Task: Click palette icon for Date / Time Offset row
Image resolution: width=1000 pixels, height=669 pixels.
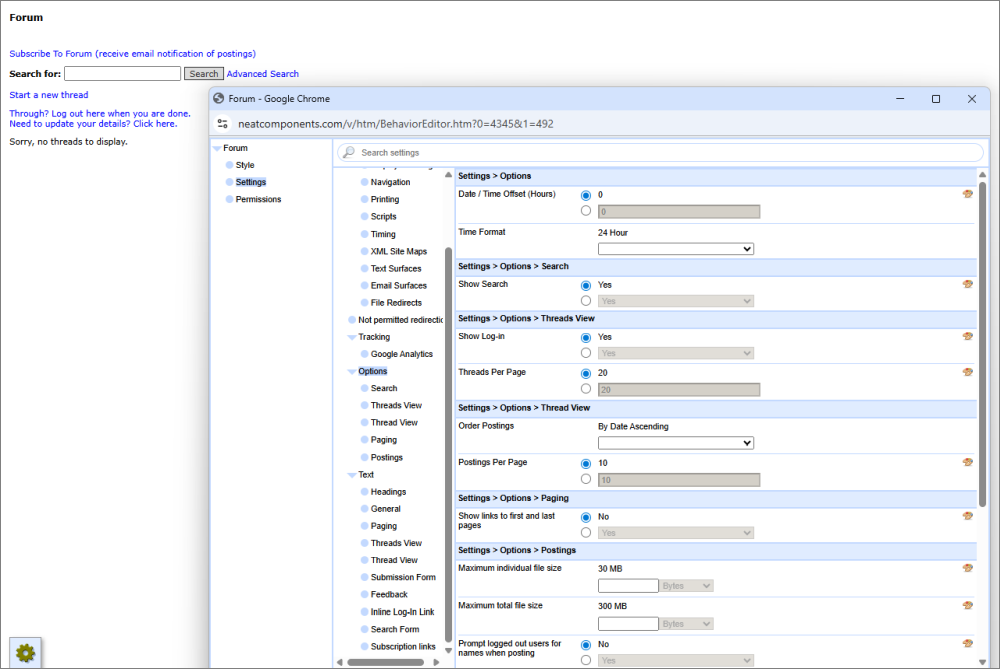Action: (x=967, y=194)
